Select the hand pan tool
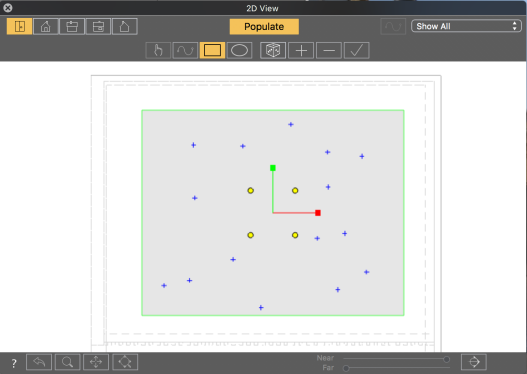Screen dimensions: 527x374 [x=158, y=51]
